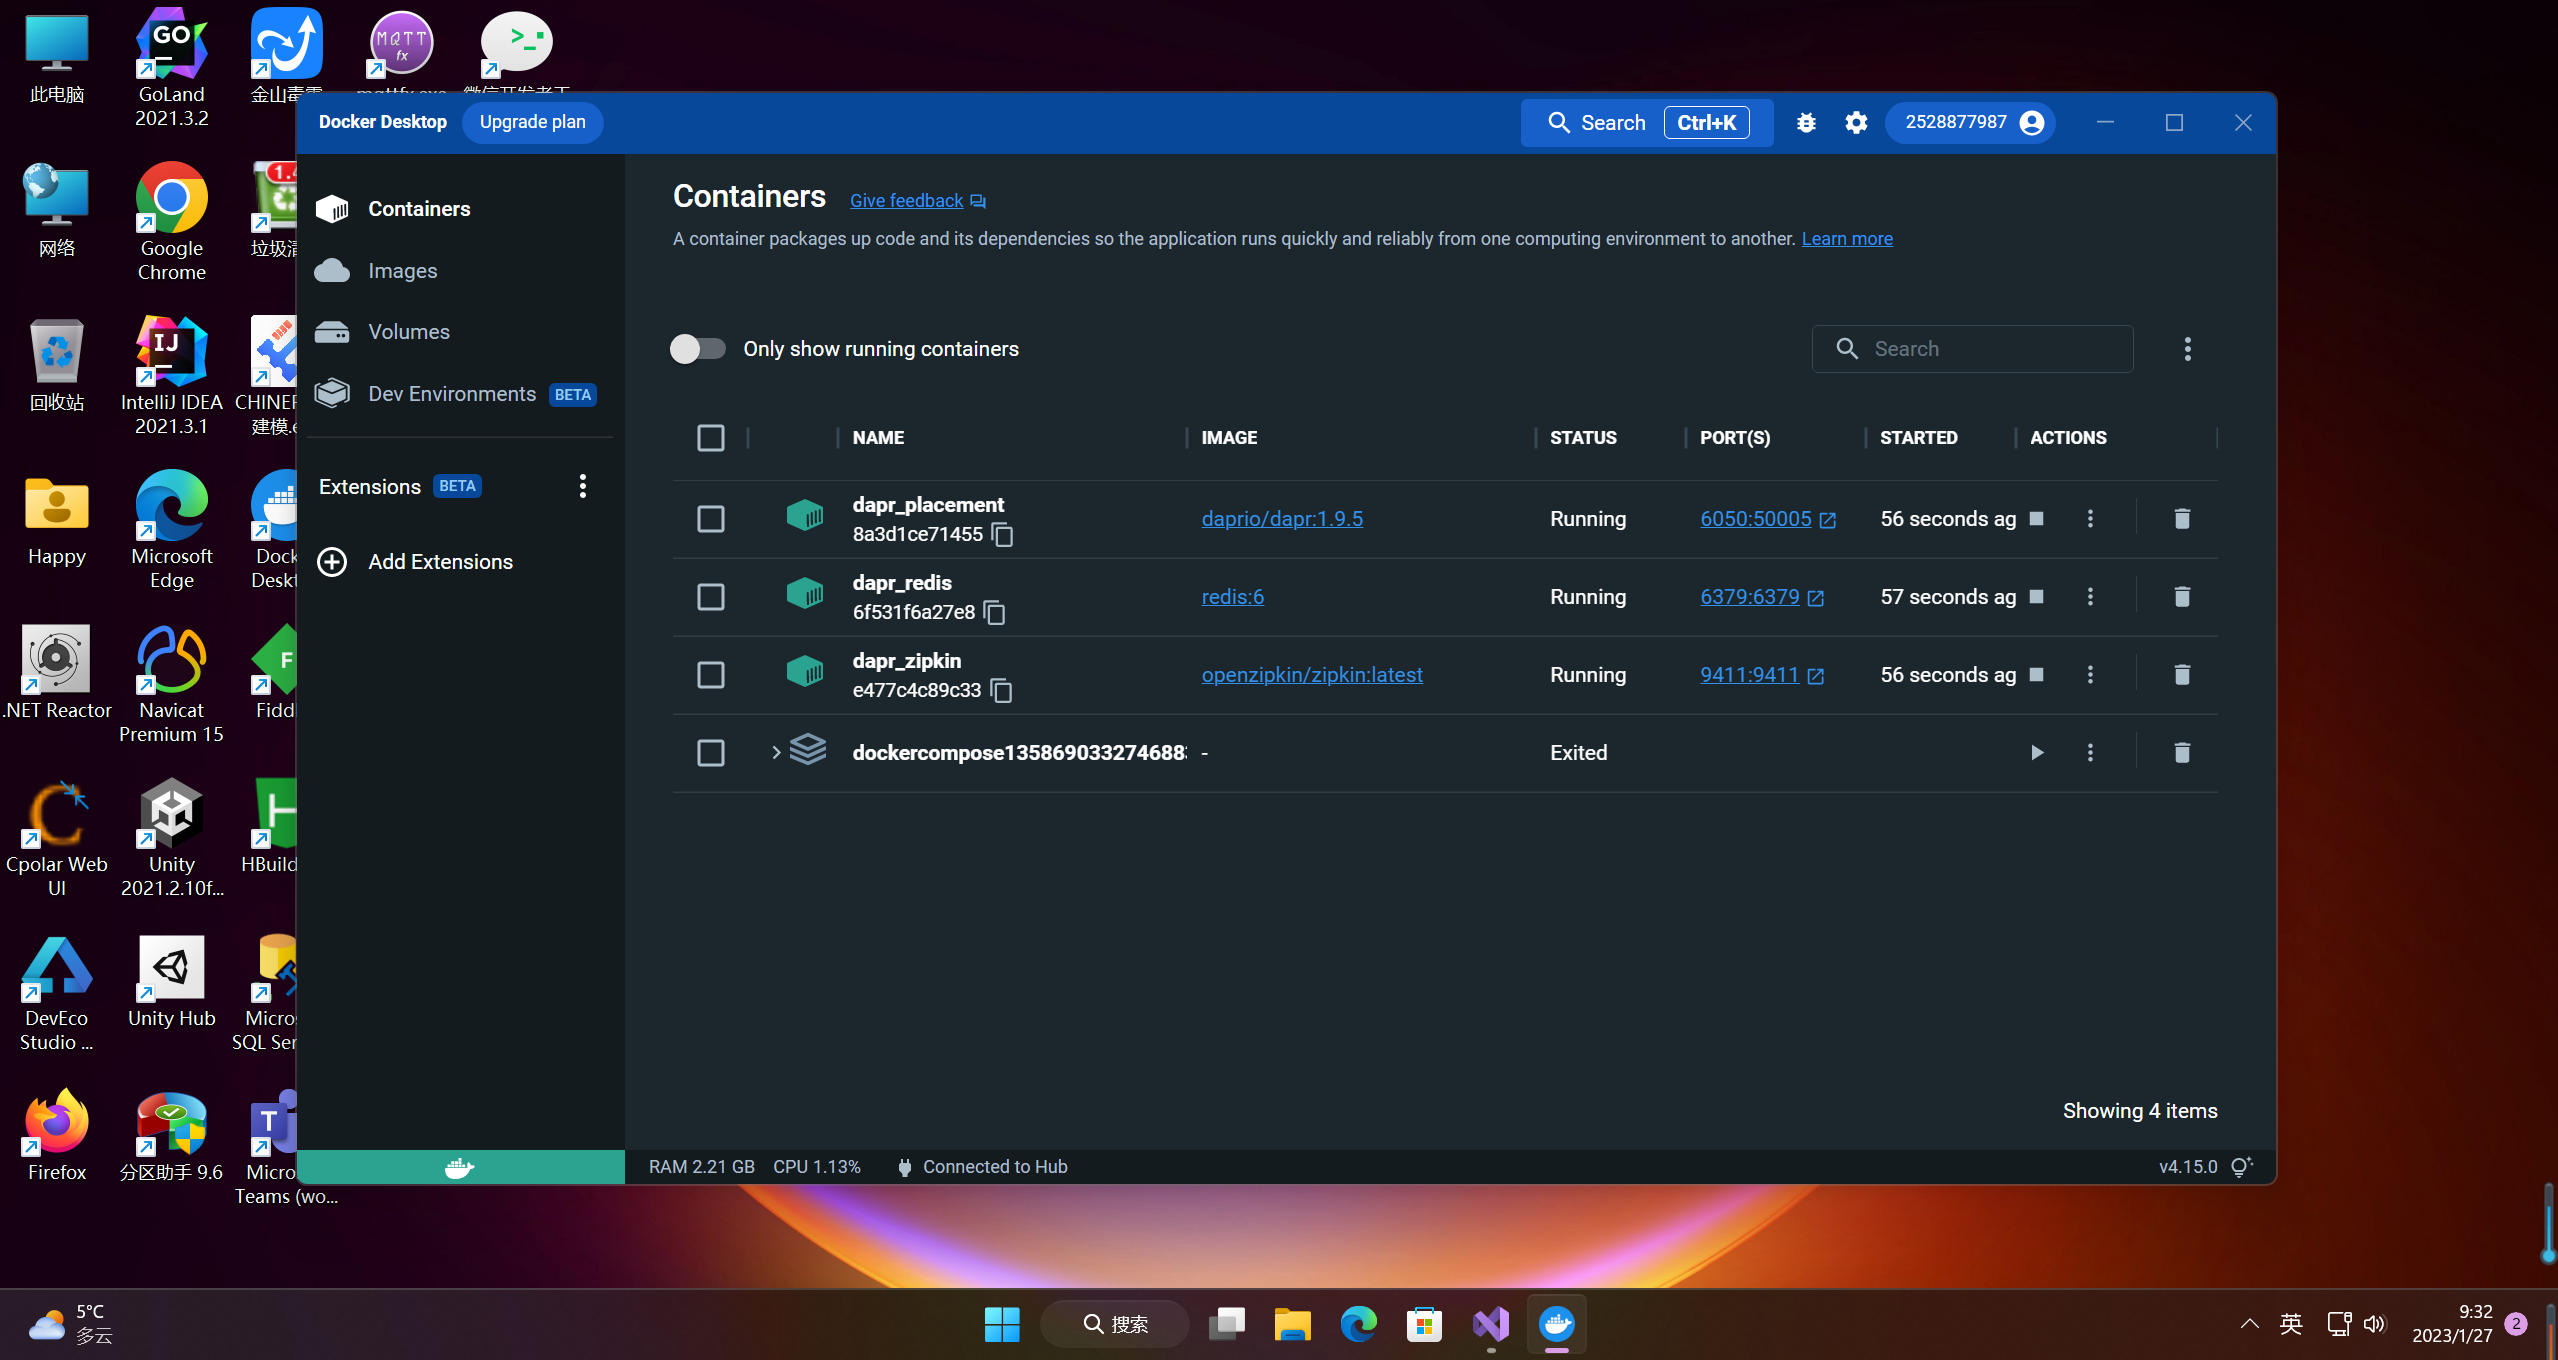Open more actions for dapr_redis
The width and height of the screenshot is (2558, 1360).
tap(2090, 596)
